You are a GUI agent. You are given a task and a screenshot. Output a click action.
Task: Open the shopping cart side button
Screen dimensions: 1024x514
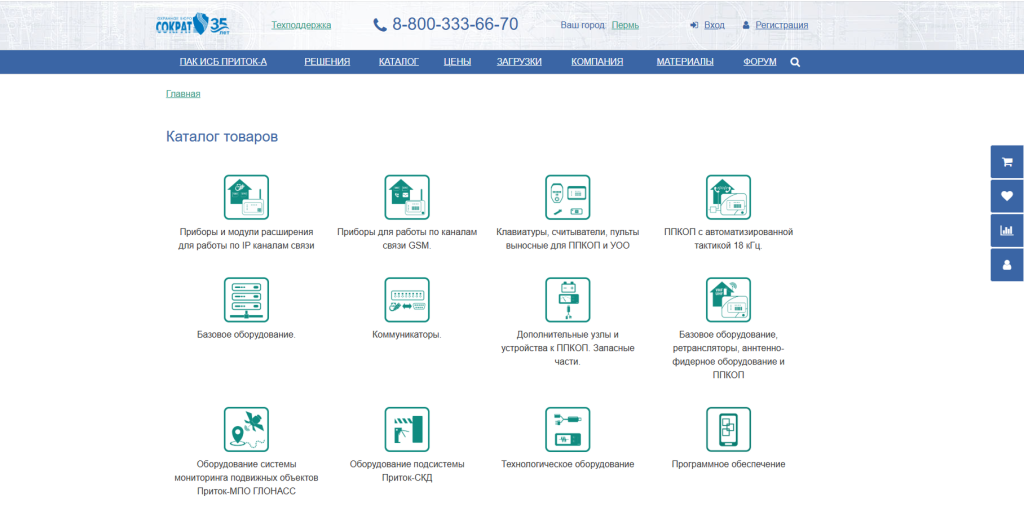(x=1007, y=162)
